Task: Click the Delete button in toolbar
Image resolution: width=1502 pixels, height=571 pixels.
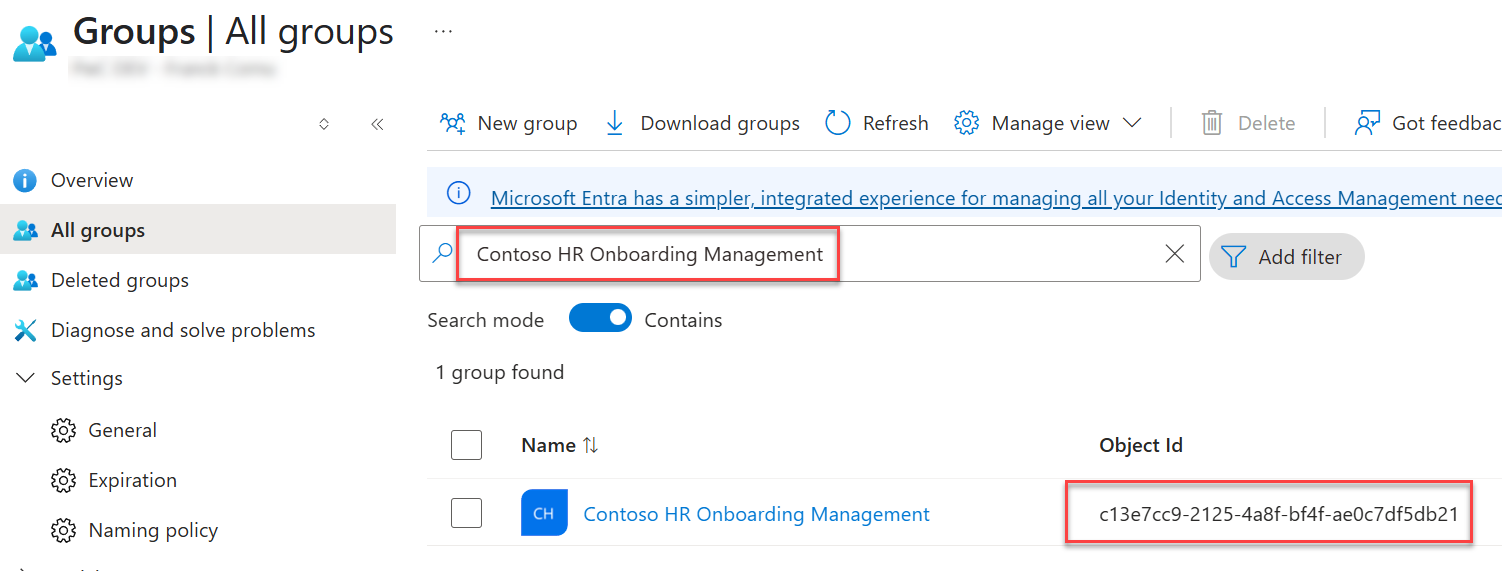Action: 1248,123
